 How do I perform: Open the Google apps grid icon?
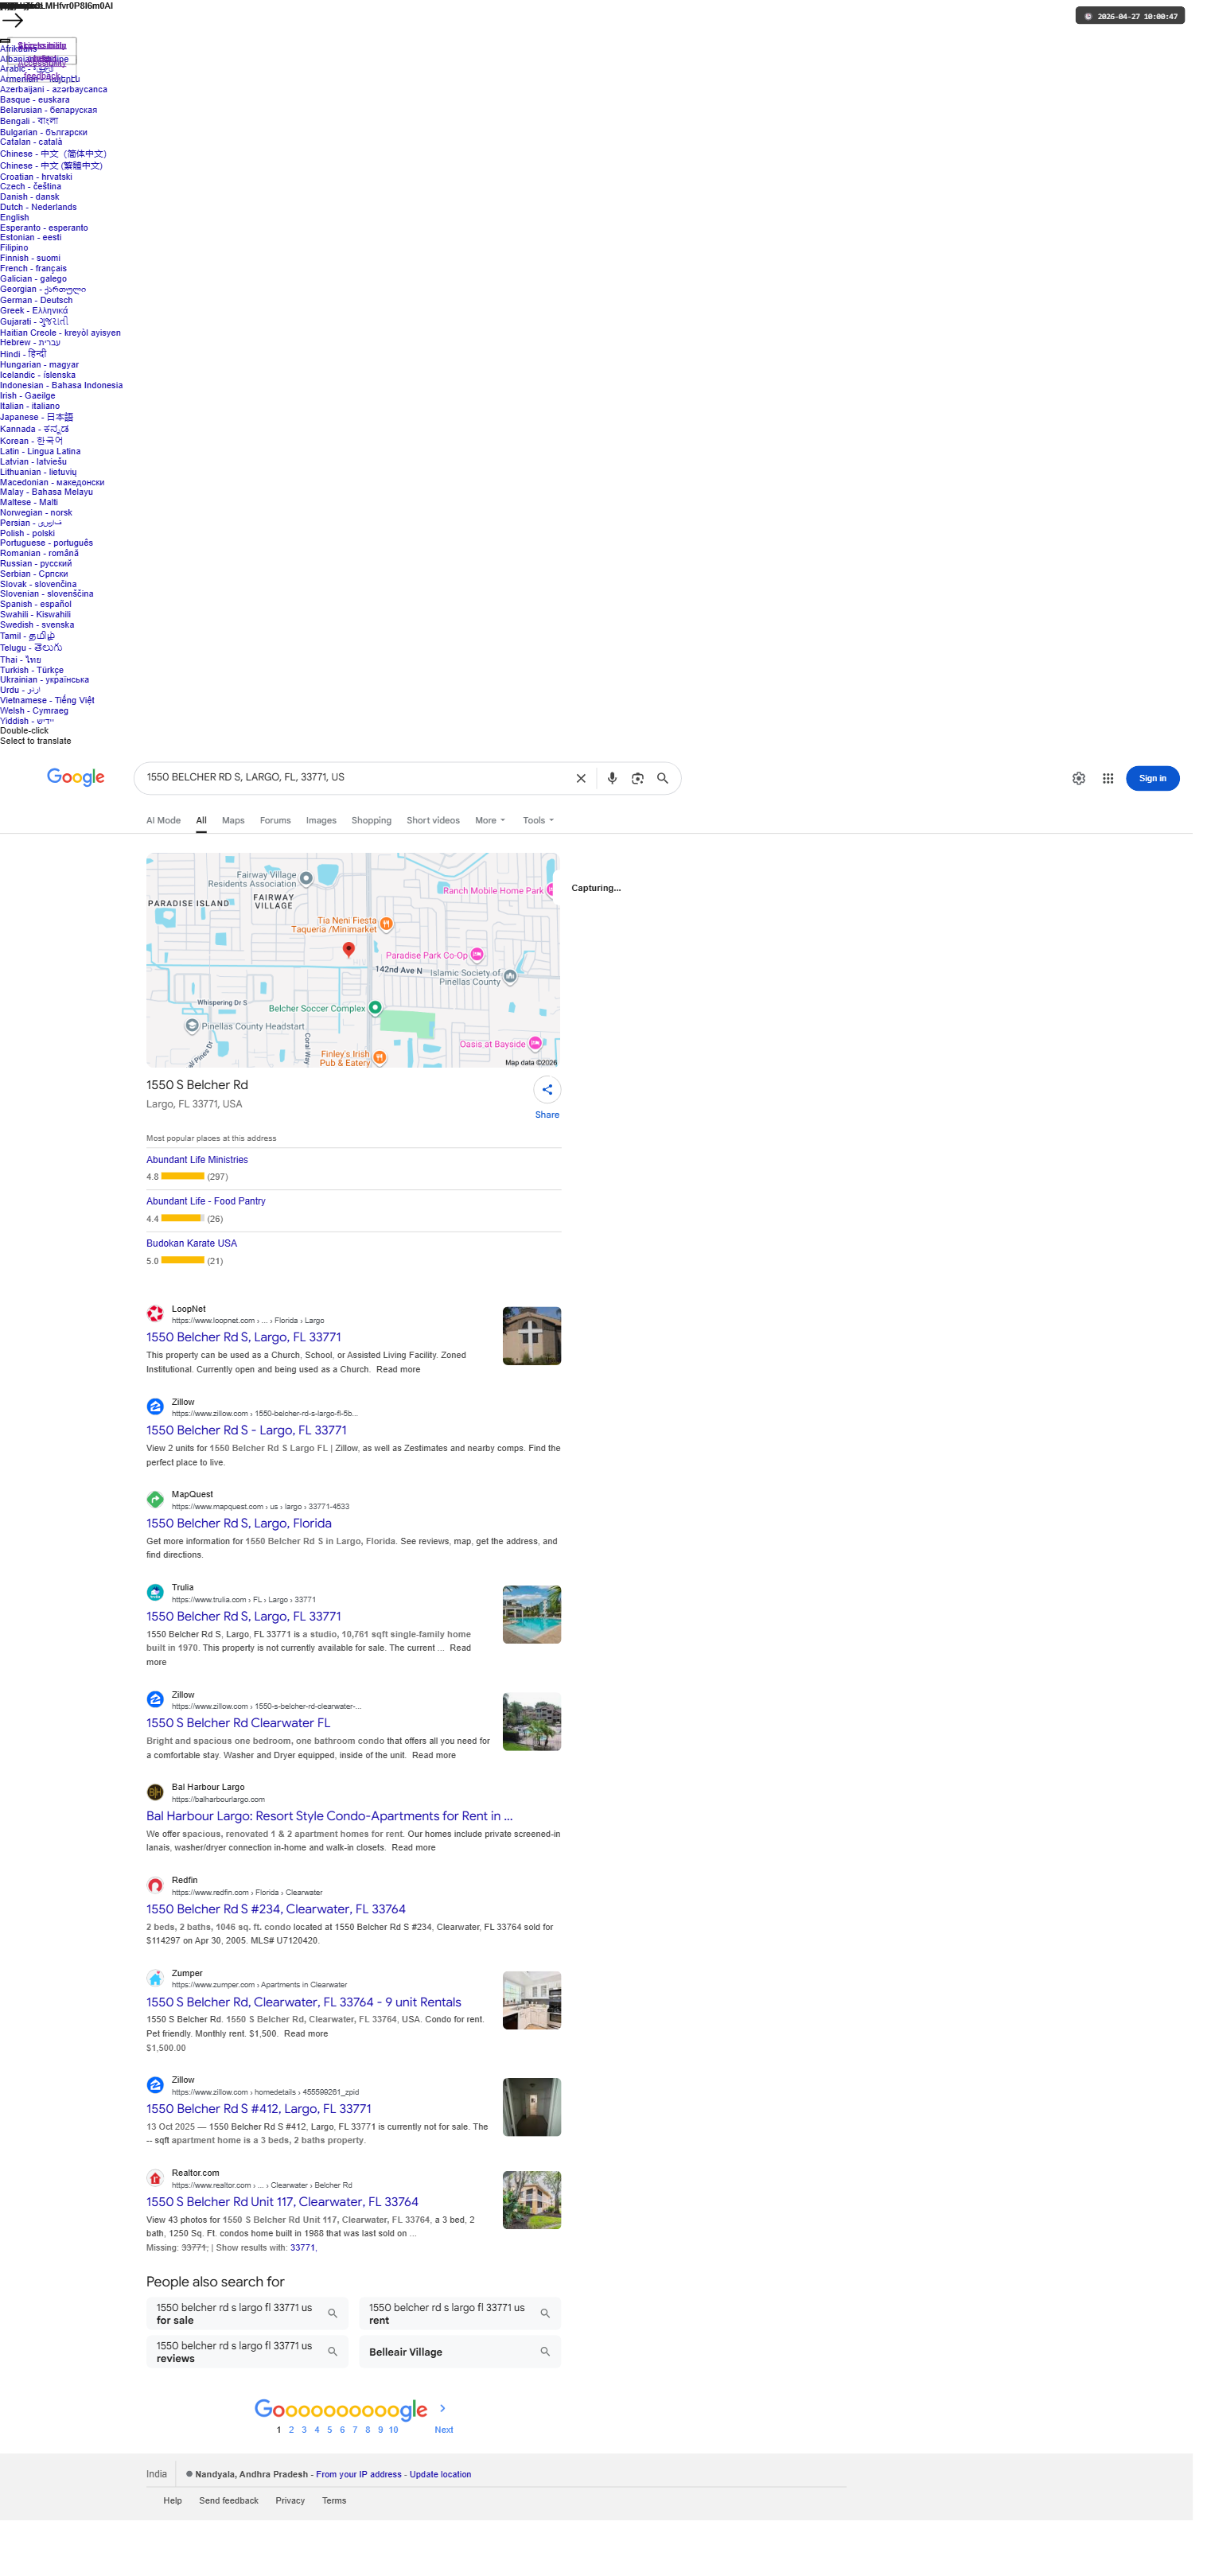pos(1108,779)
